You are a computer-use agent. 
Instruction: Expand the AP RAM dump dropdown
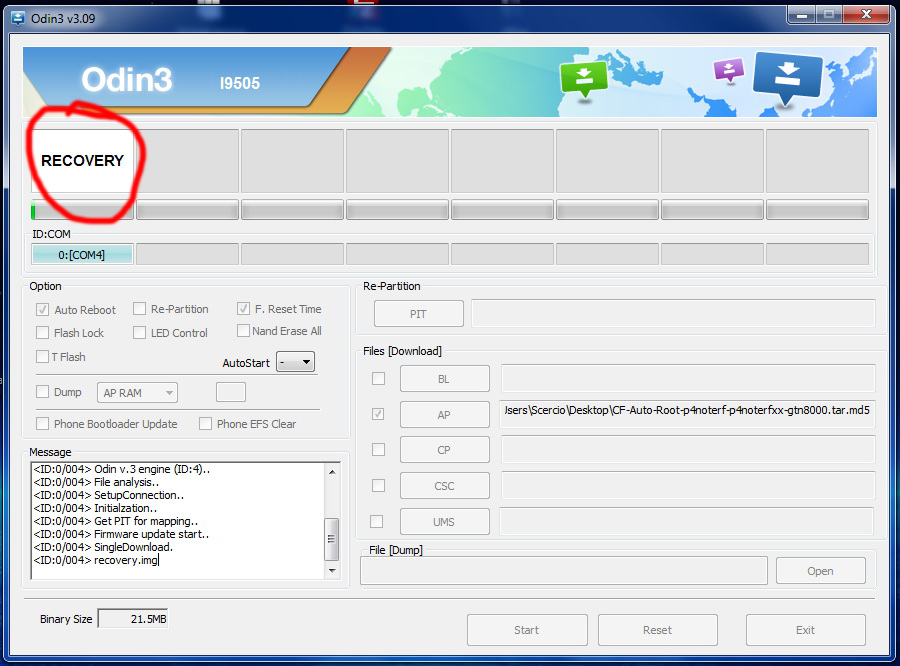tap(138, 393)
